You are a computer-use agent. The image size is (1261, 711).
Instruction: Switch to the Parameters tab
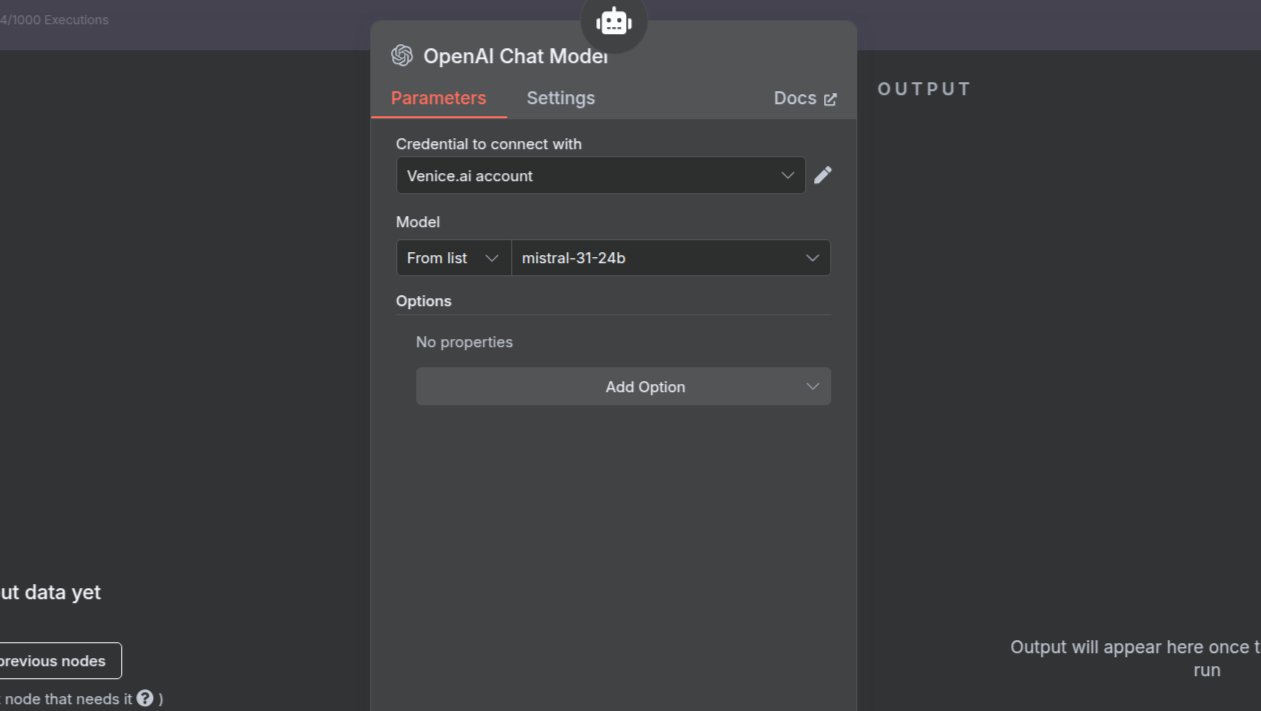pyautogui.click(x=438, y=98)
